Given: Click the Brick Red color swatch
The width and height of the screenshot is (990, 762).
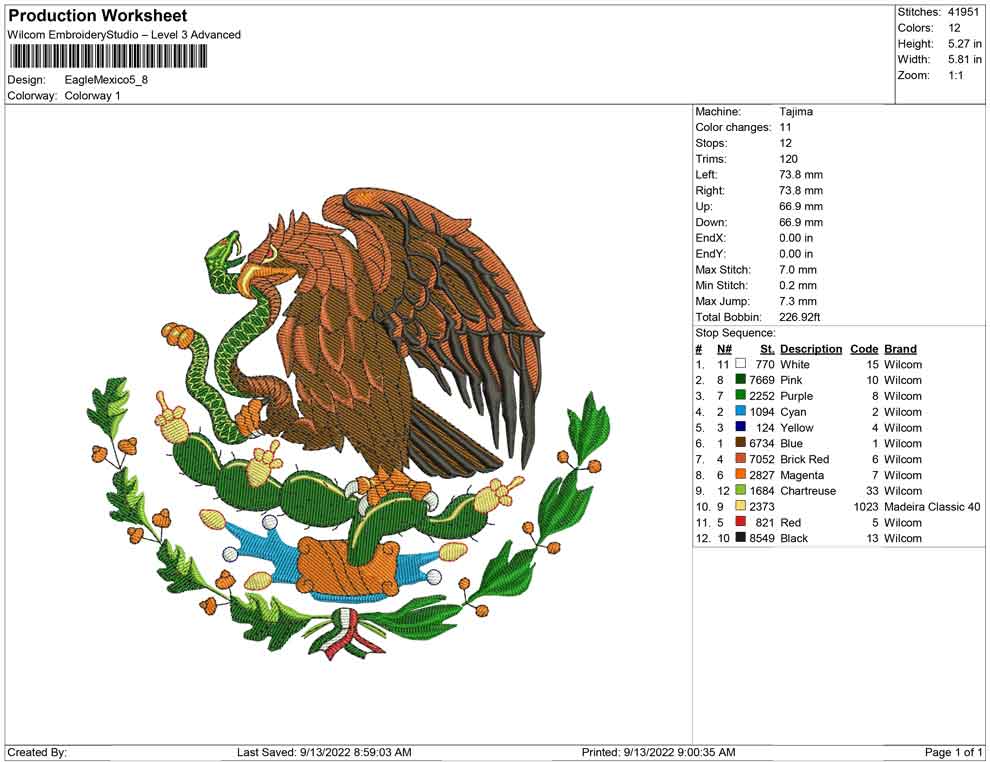Looking at the screenshot, I should click(x=741, y=458).
